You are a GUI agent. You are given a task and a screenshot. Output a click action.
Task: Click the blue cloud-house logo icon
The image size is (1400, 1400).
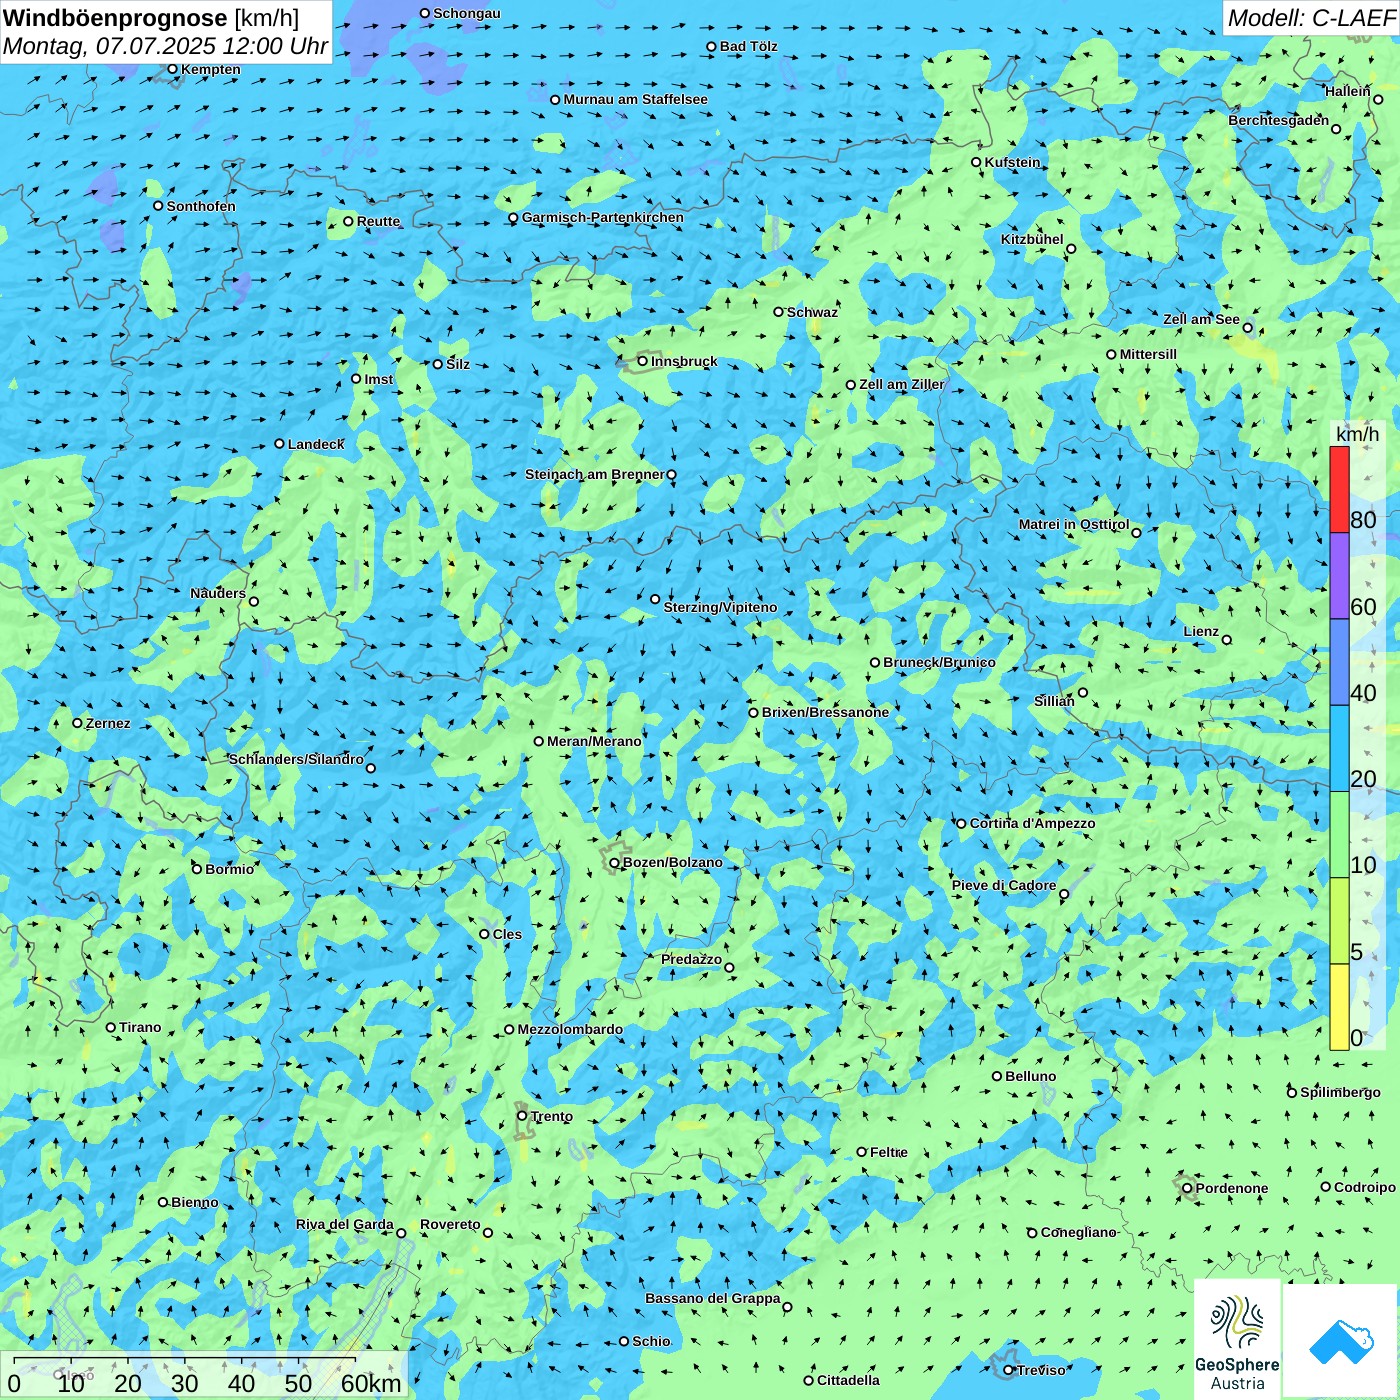click(x=1340, y=1341)
